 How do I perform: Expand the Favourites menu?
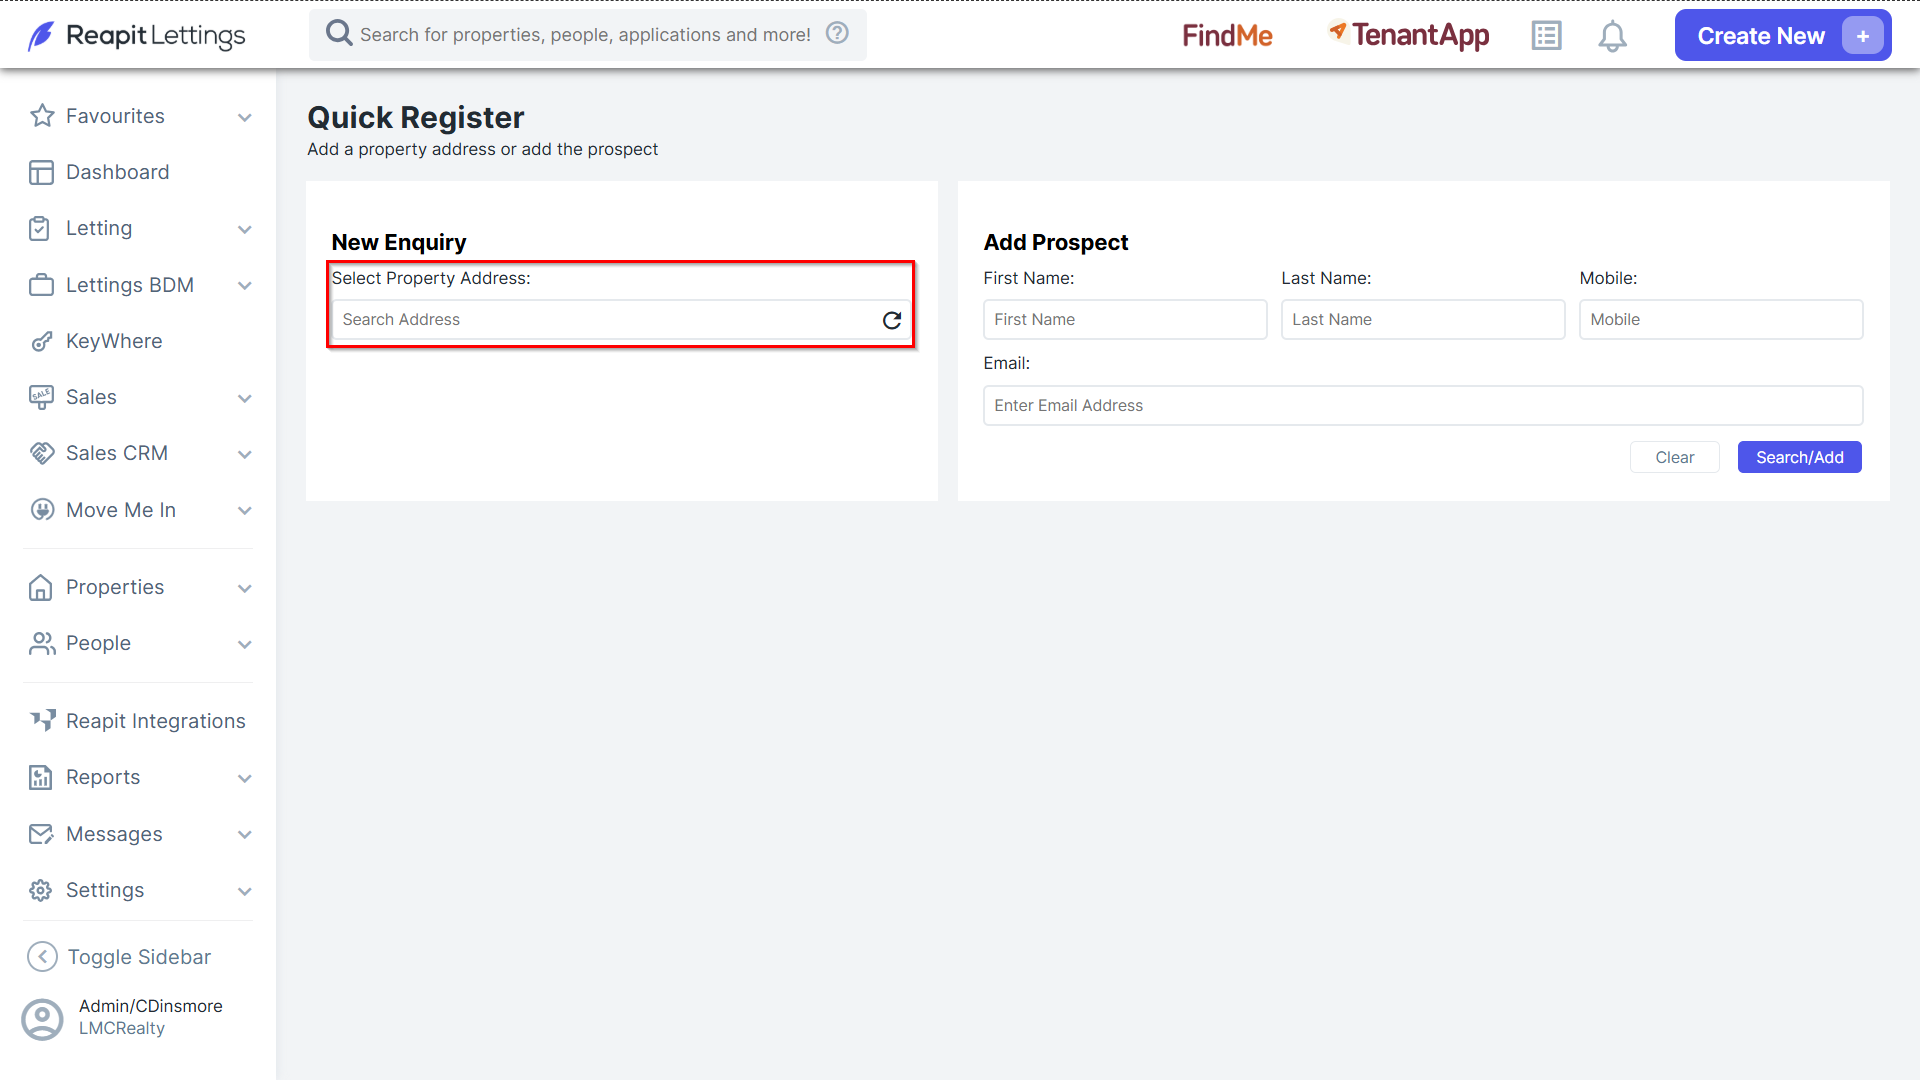(x=245, y=117)
